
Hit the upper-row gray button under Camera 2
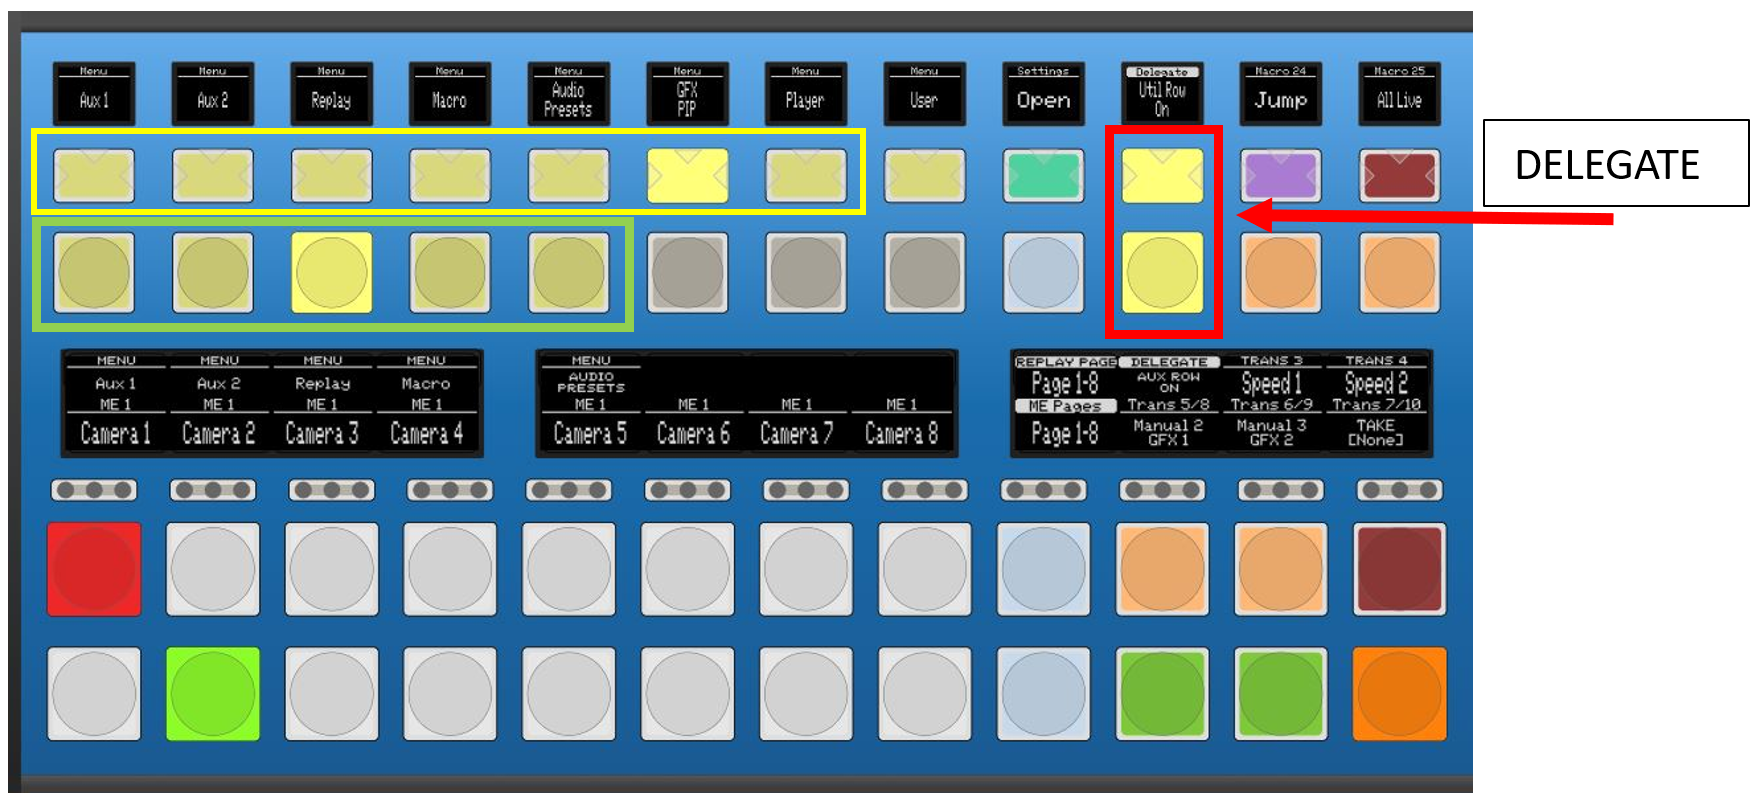click(x=213, y=569)
